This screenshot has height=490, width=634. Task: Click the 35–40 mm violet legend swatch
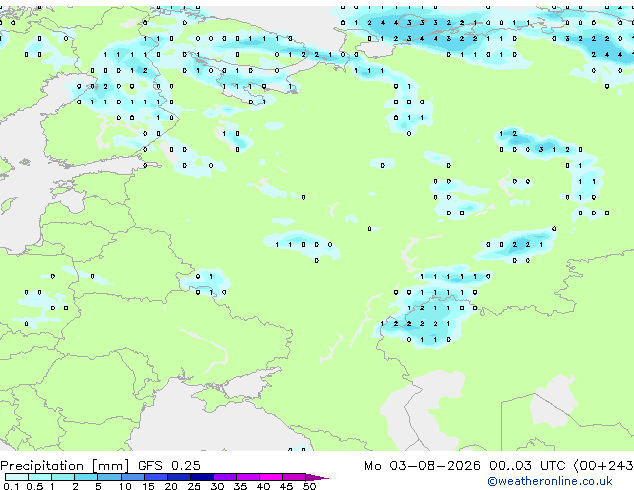click(248, 477)
